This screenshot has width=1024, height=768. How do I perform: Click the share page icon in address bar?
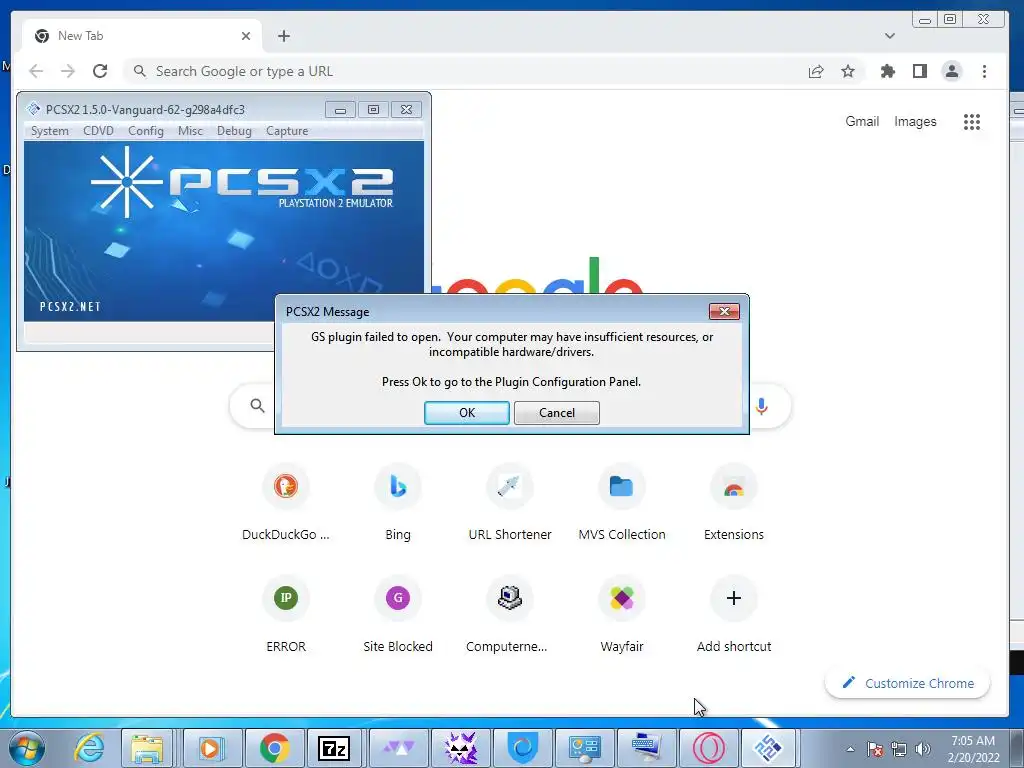click(x=816, y=71)
